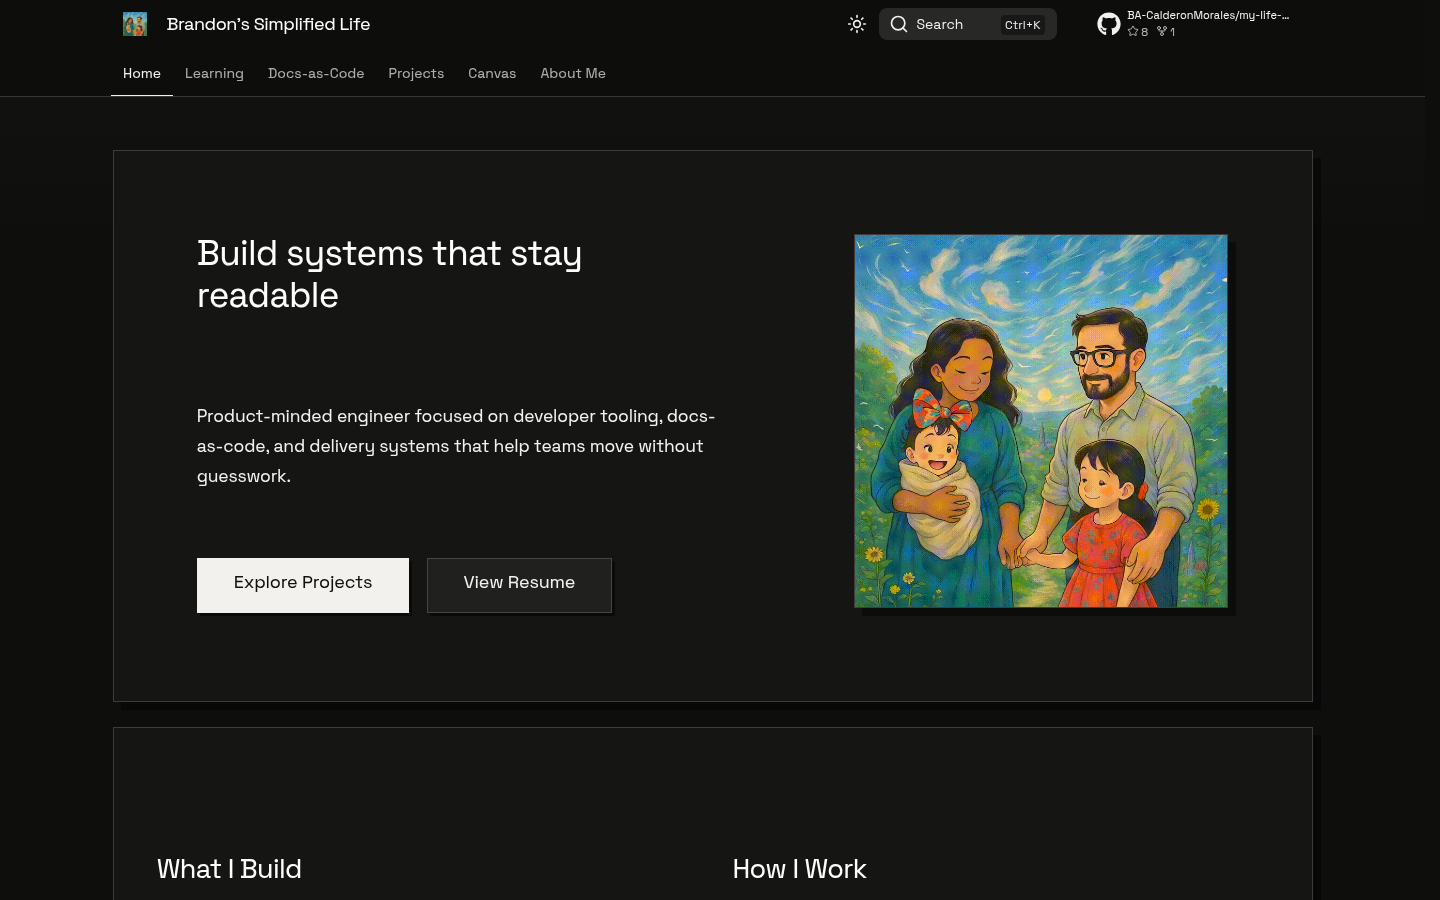The width and height of the screenshot is (1440, 900).
Task: Open the Canvas tab
Action: (x=492, y=73)
